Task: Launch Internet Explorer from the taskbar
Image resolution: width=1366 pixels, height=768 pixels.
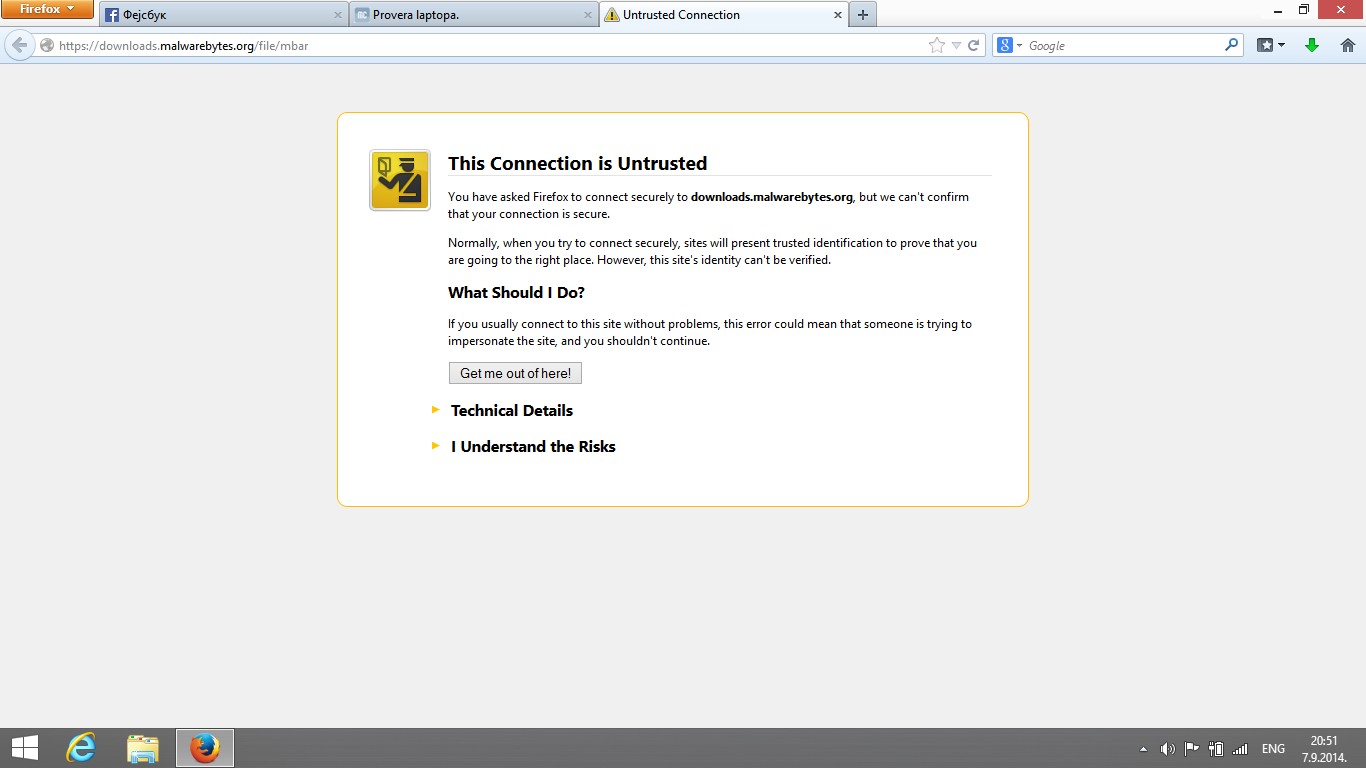Action: [80, 748]
